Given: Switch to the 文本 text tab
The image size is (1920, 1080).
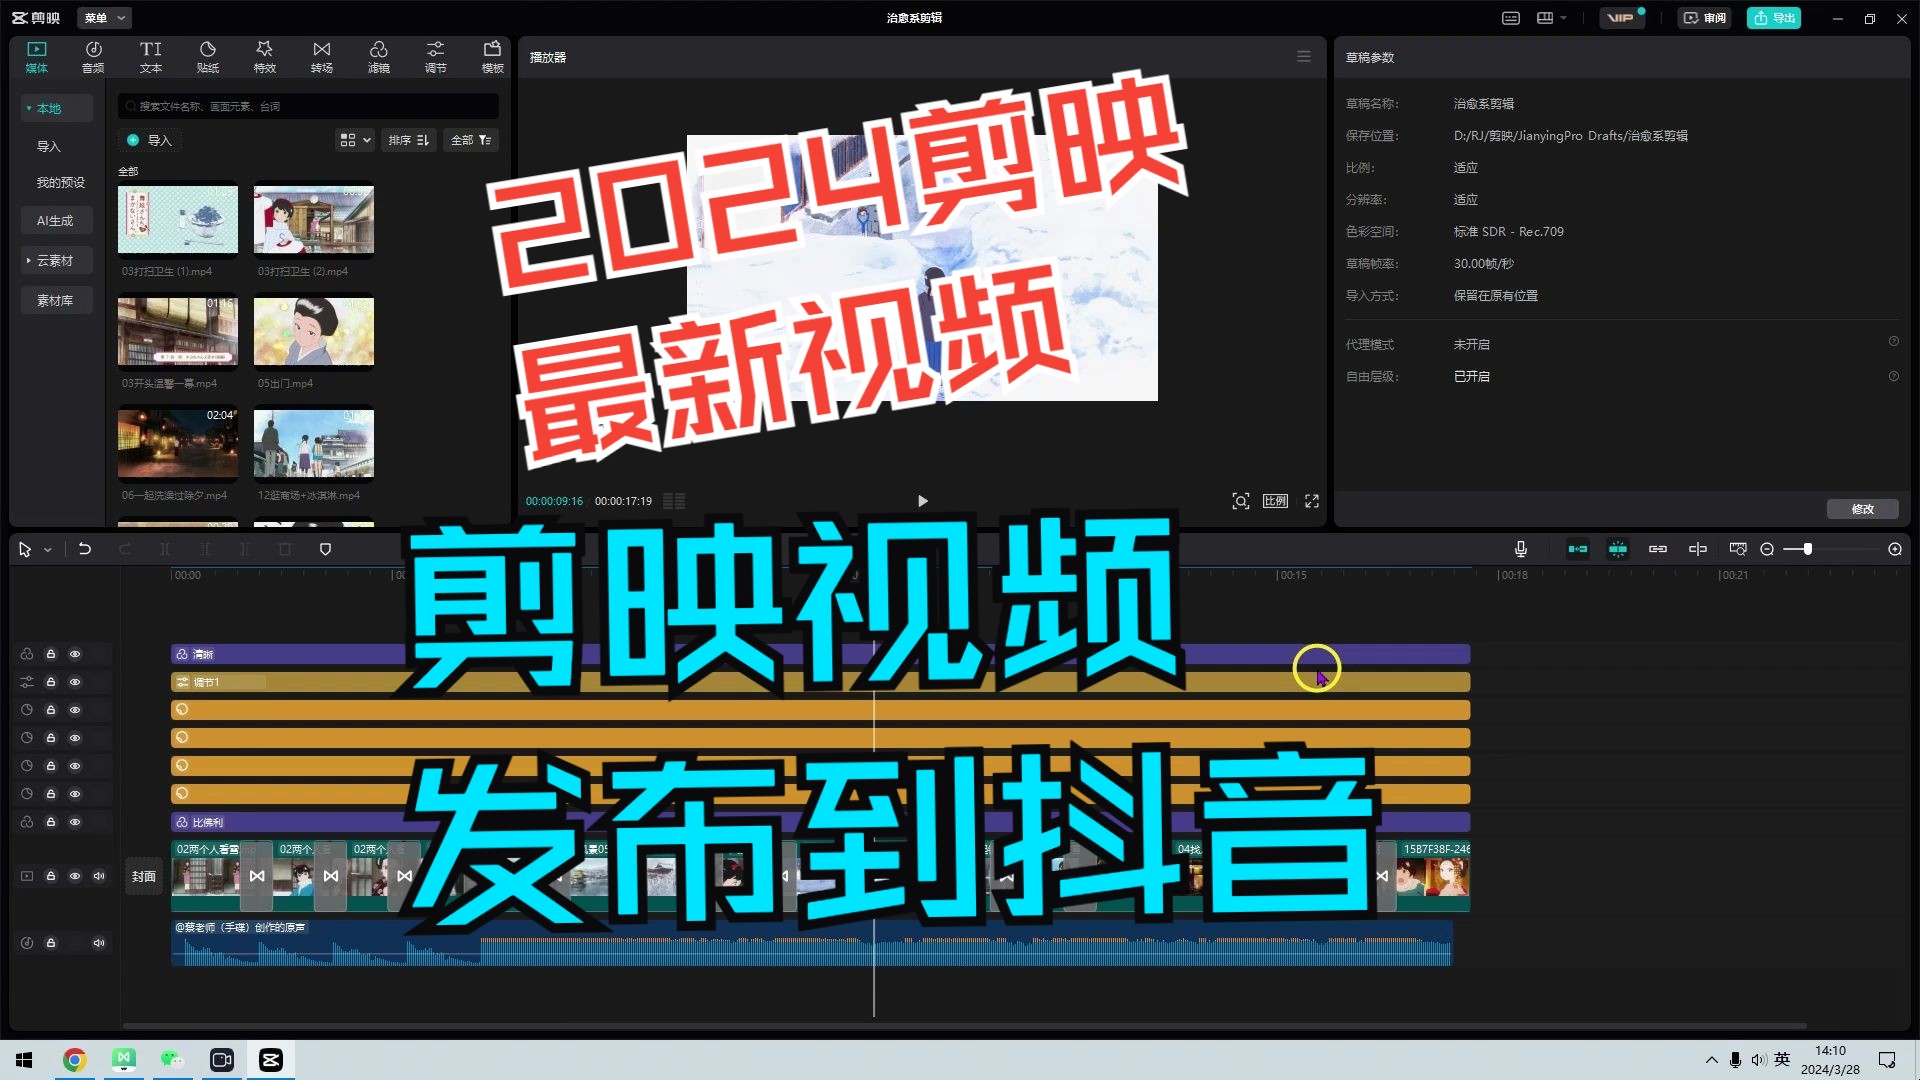Looking at the screenshot, I should pyautogui.click(x=150, y=57).
